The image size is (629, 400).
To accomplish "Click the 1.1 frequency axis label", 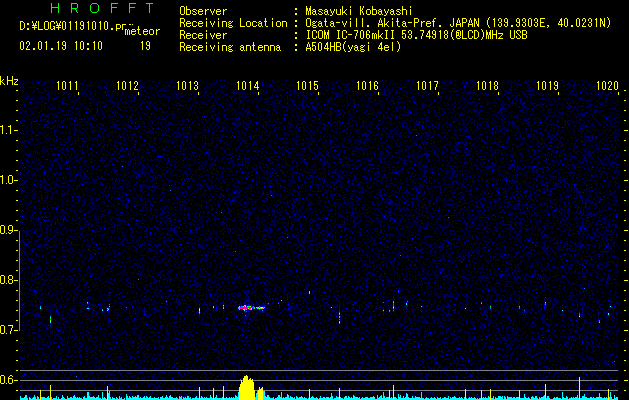I will [8, 130].
